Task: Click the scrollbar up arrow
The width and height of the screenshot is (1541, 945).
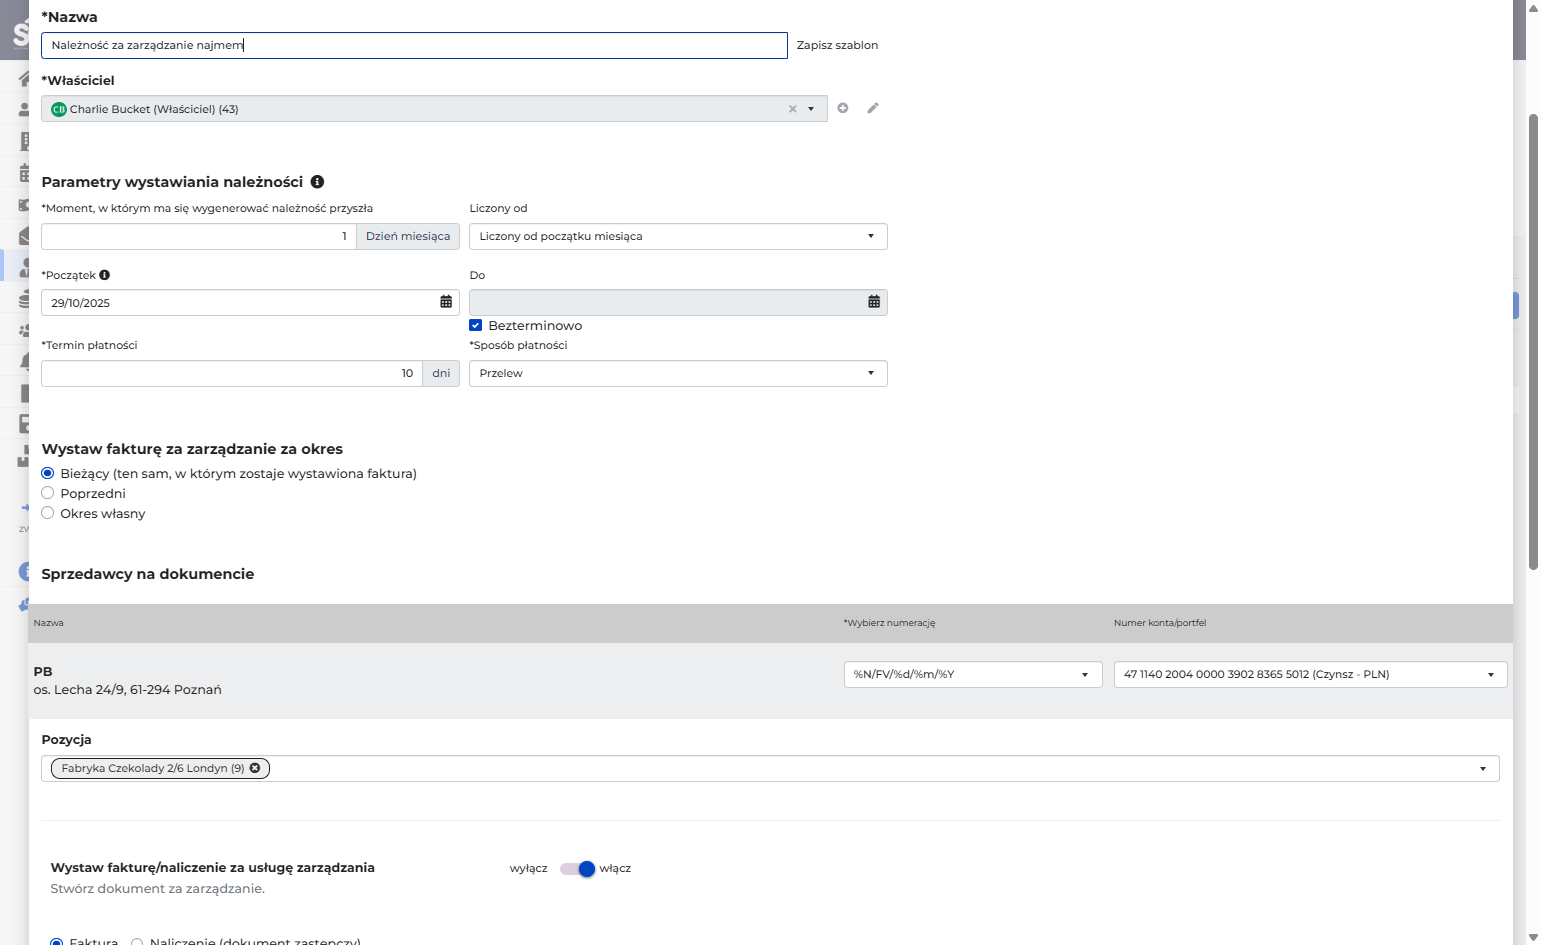Action: click(x=1533, y=7)
